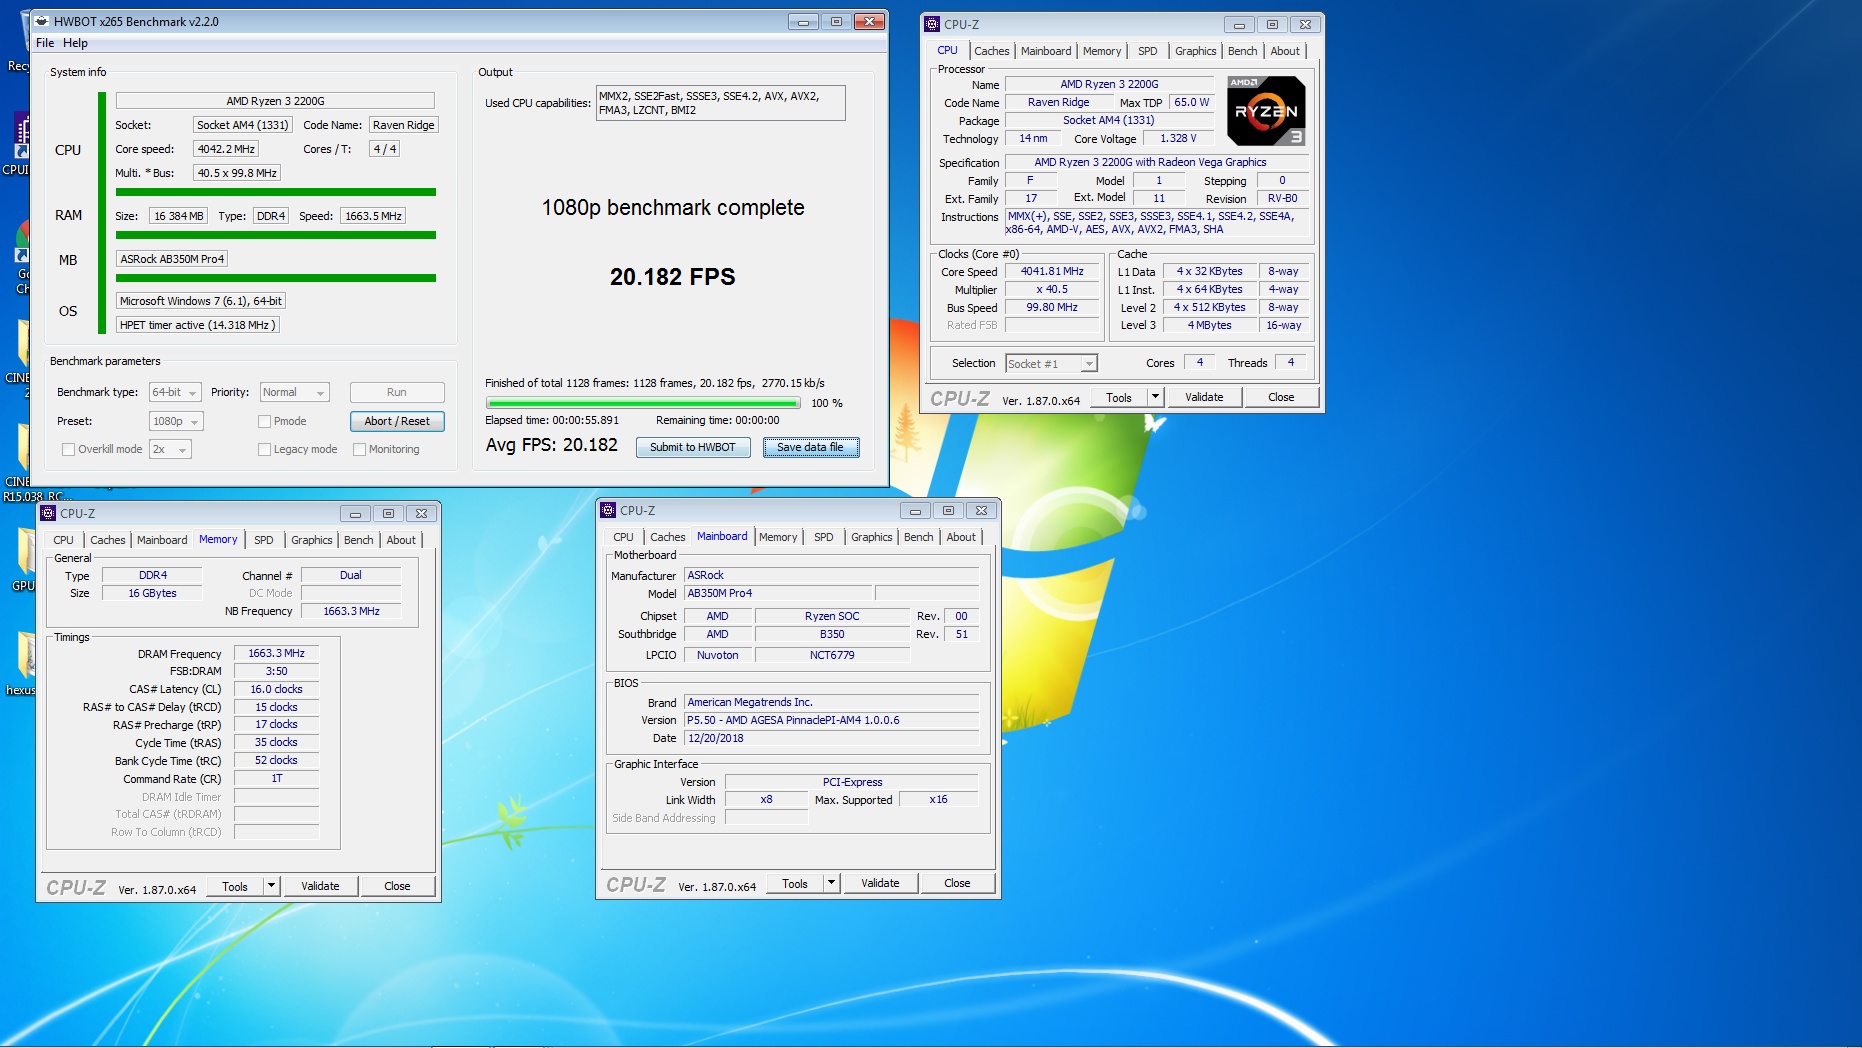The width and height of the screenshot is (1862, 1048).
Task: Click the CPU-Z icon in the Mainboard window title
Action: tap(608, 510)
